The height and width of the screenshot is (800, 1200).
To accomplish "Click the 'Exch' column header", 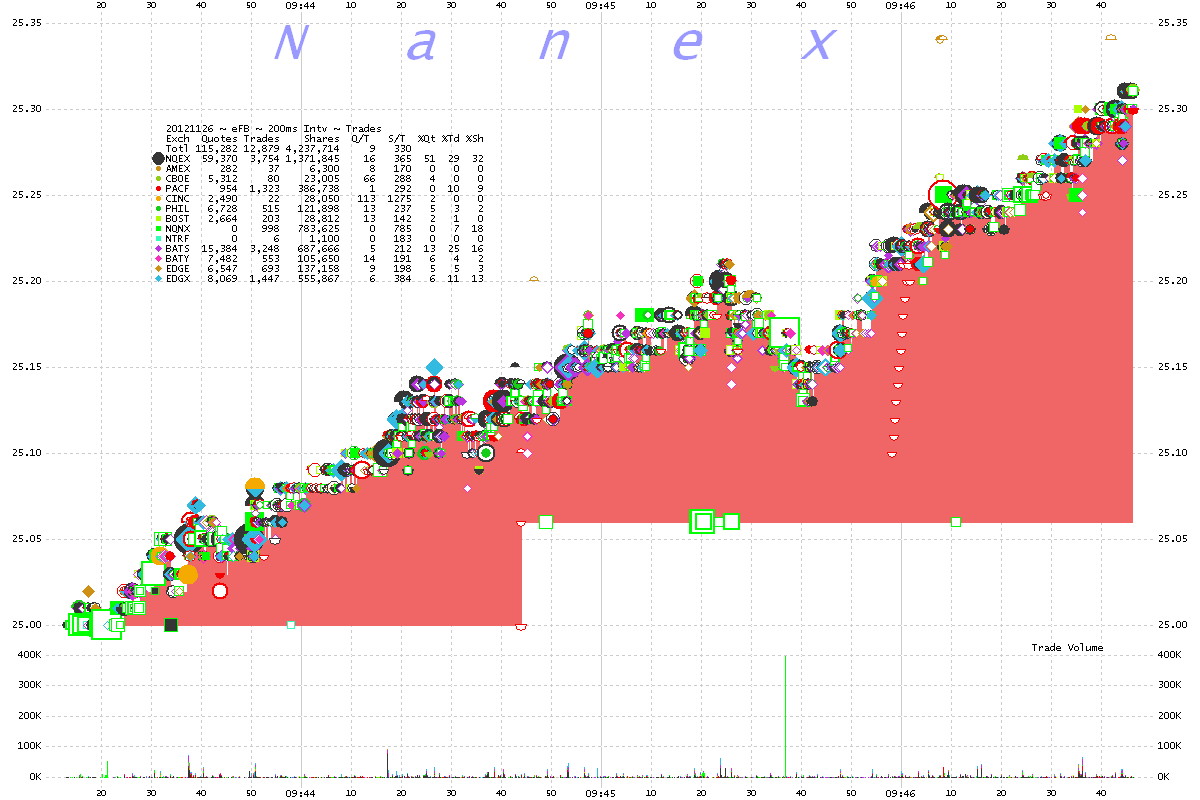I will coord(177,138).
